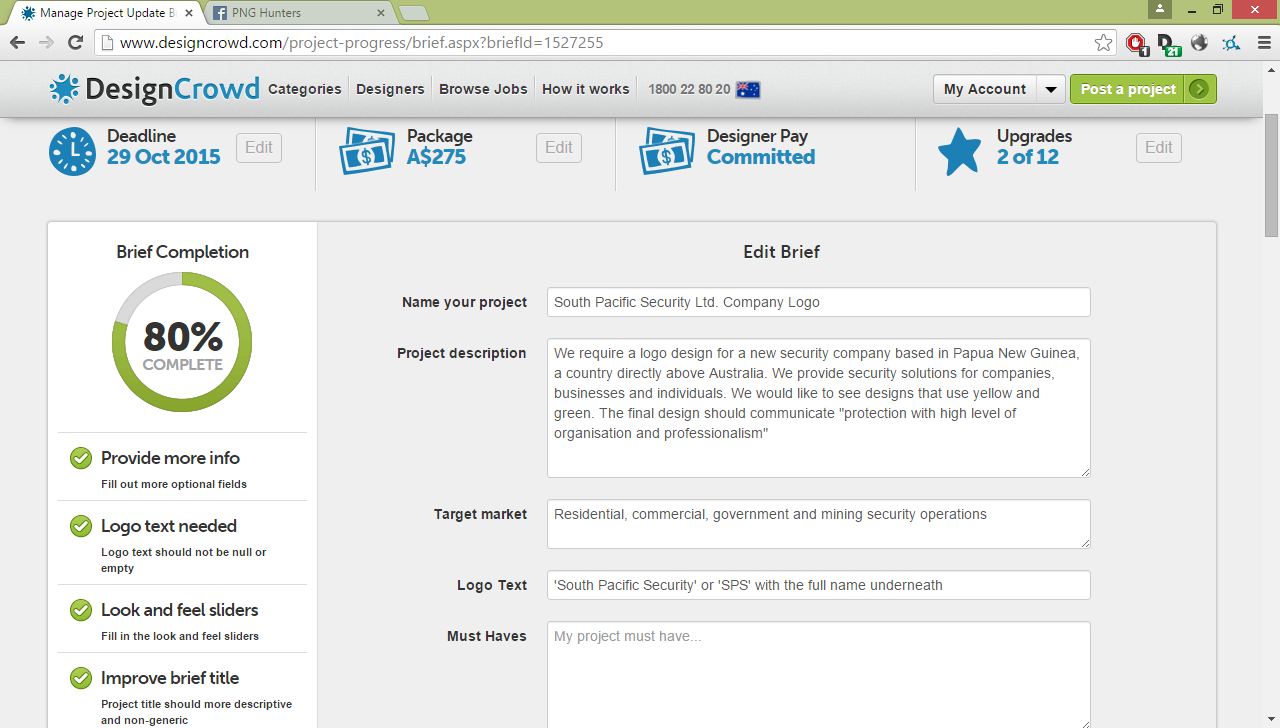Click the Post a project arrow

(1199, 89)
